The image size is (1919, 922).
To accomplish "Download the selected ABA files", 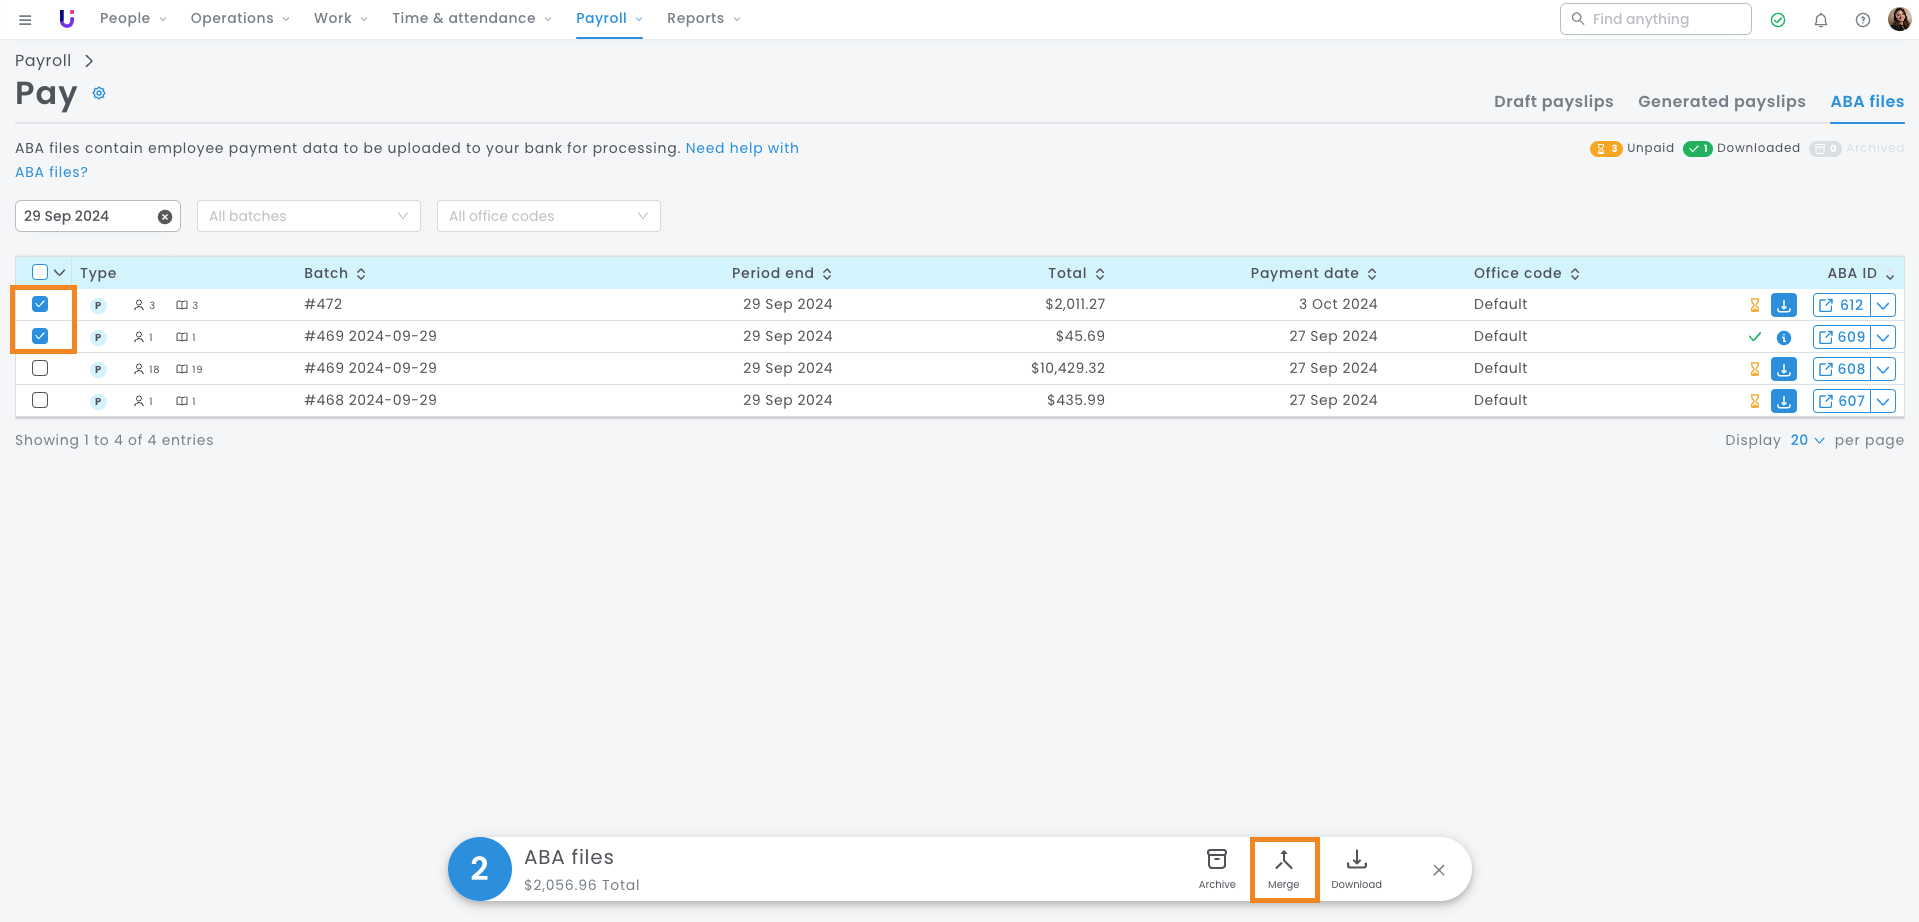I will [1356, 868].
